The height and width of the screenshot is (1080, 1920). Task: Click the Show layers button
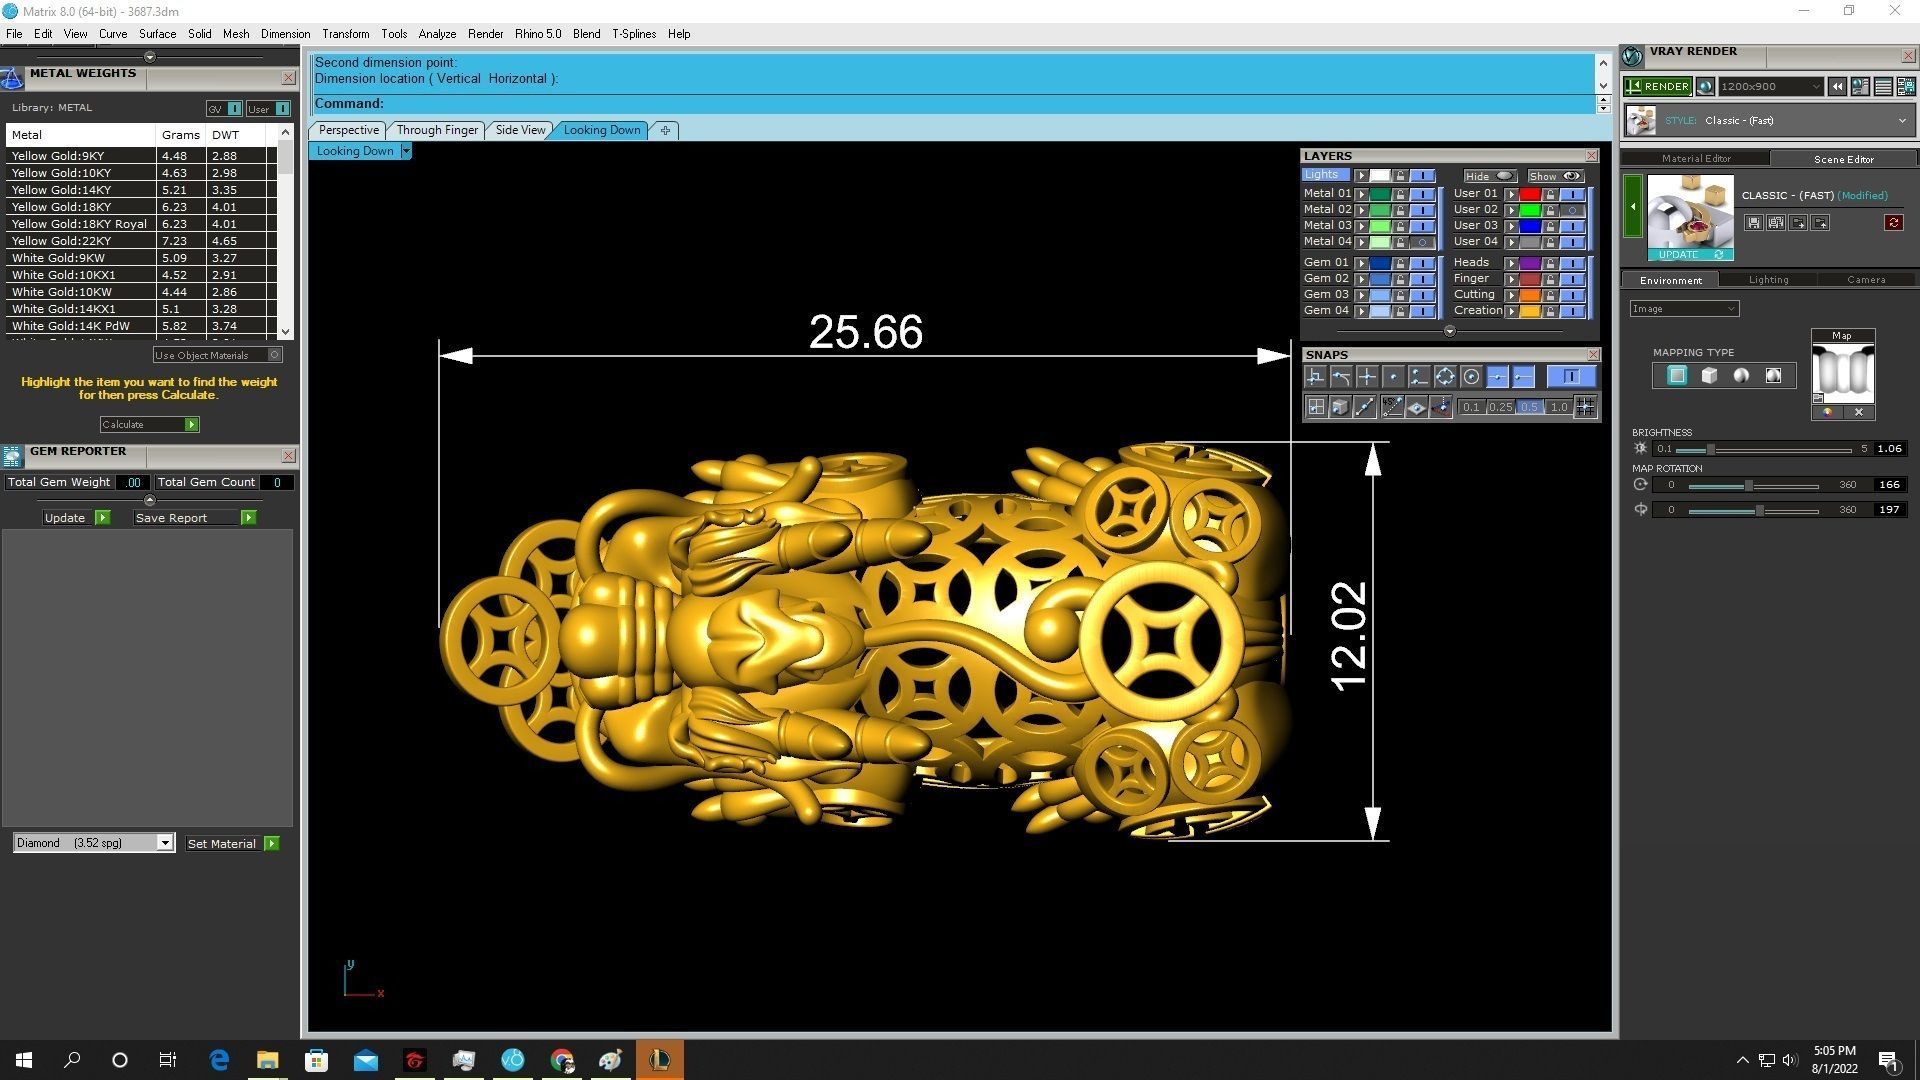[1555, 176]
